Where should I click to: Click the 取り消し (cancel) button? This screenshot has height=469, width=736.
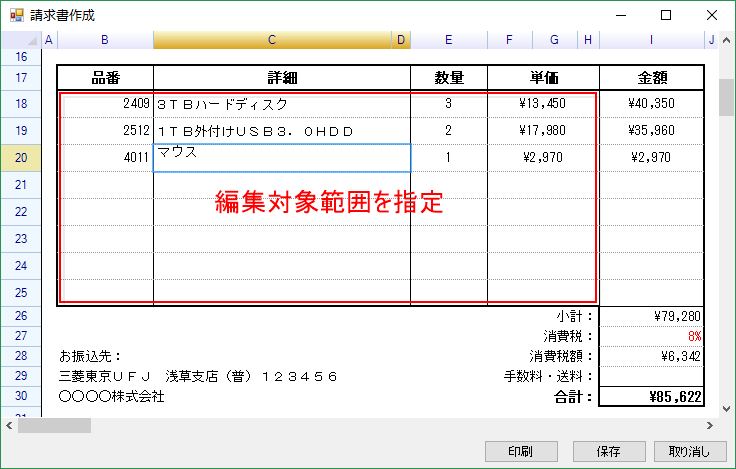tap(690, 451)
